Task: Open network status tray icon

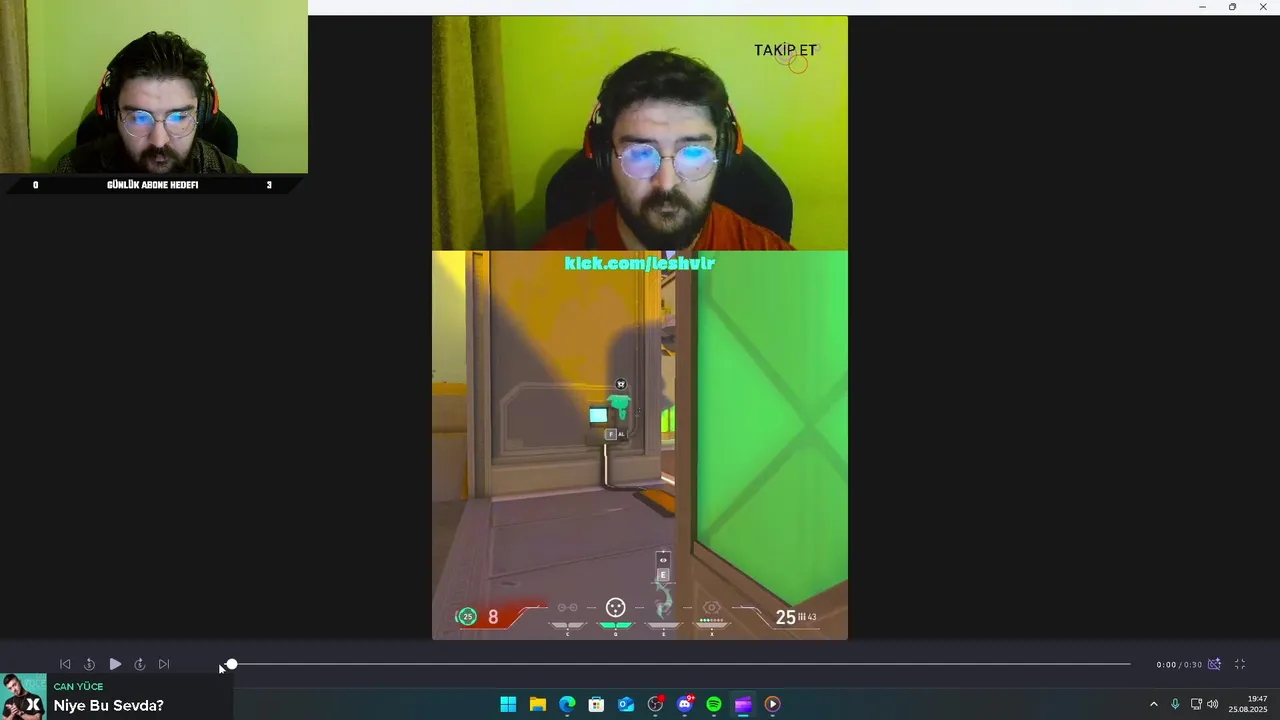Action: tap(1196, 704)
